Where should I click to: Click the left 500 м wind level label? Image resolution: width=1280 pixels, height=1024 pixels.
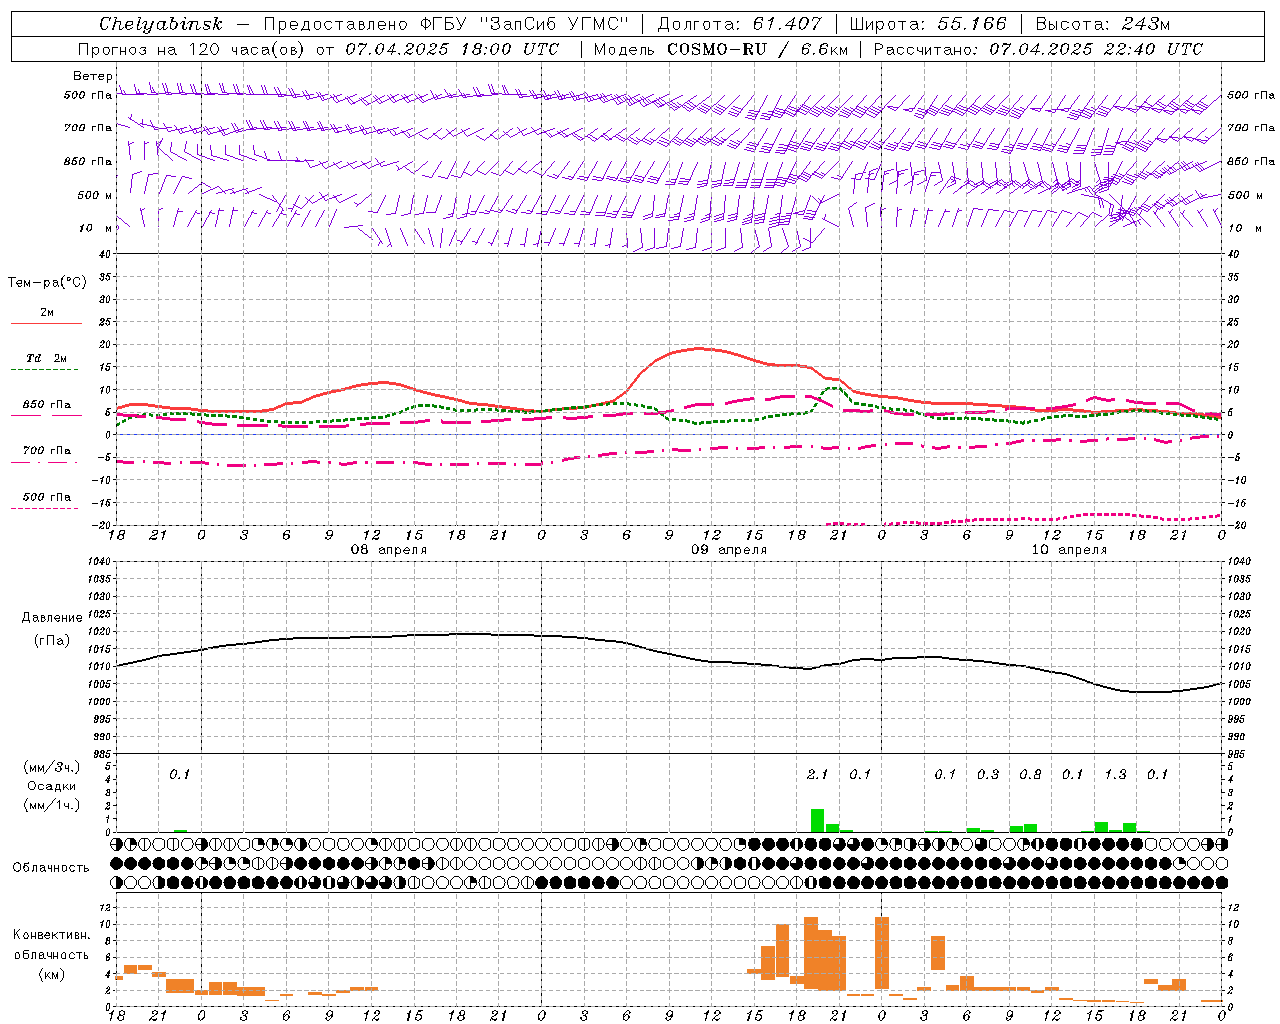click(x=95, y=195)
